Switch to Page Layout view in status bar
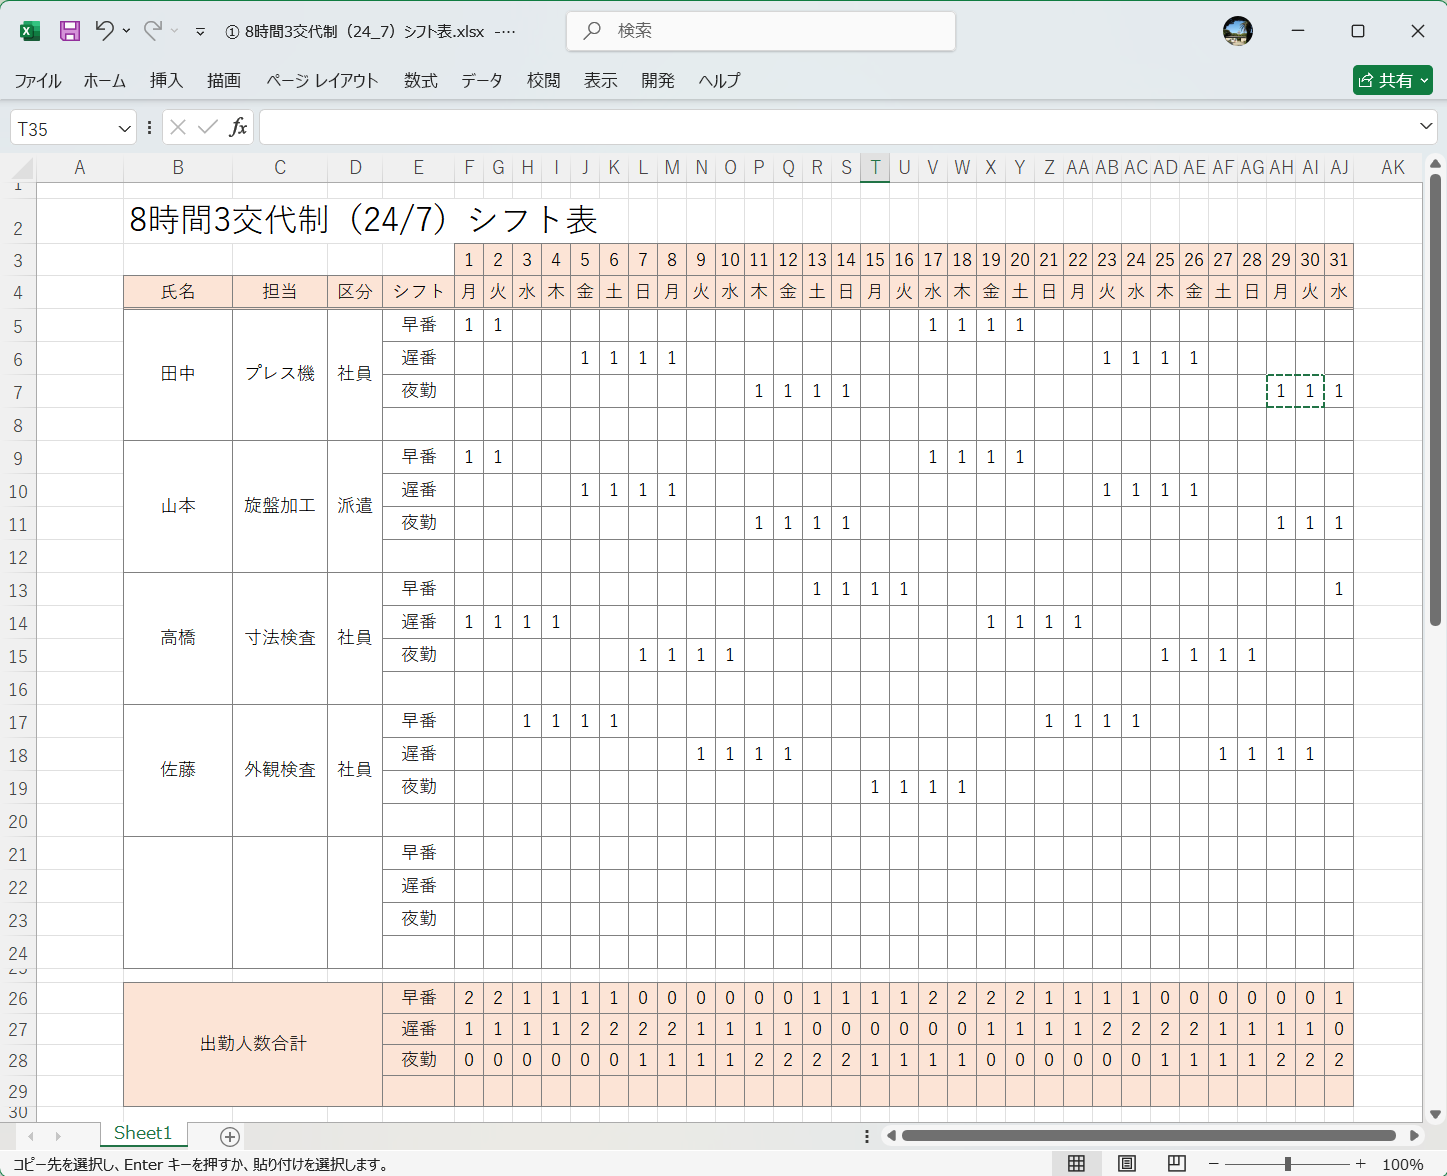The height and width of the screenshot is (1176, 1447). [1126, 1163]
